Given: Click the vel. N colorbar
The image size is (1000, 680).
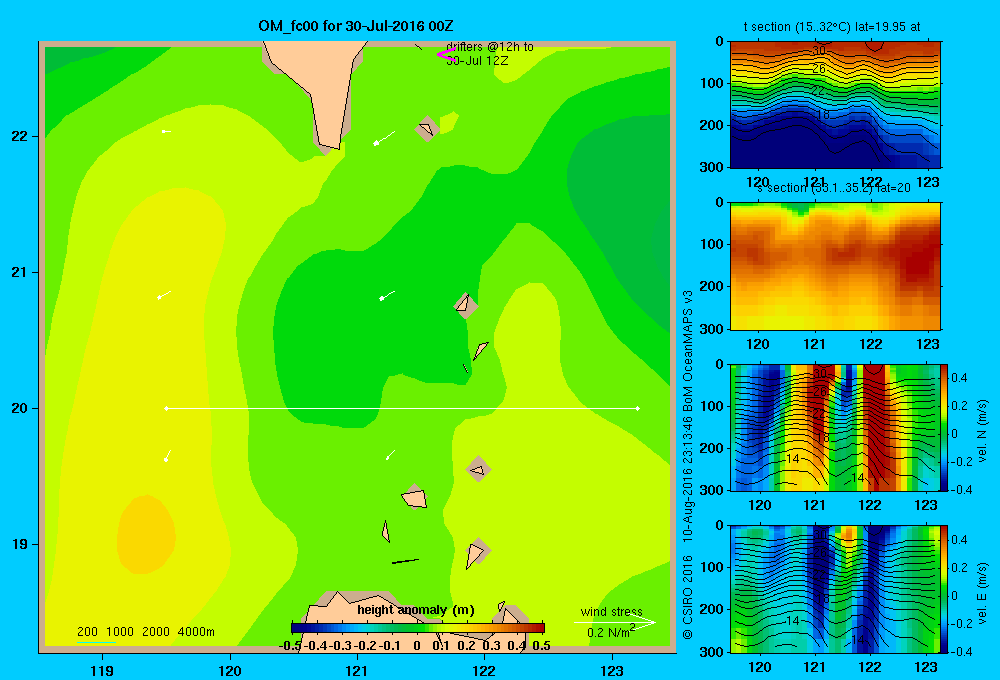Looking at the screenshot, I should point(945,427).
